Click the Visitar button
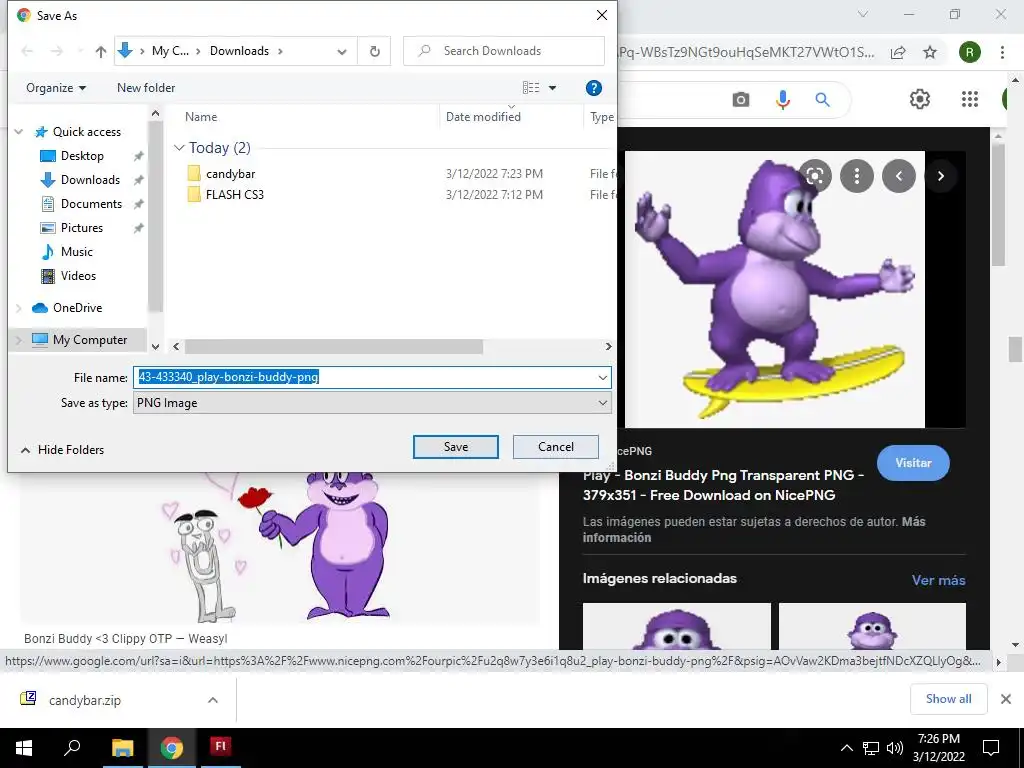1024x768 pixels. 913,463
